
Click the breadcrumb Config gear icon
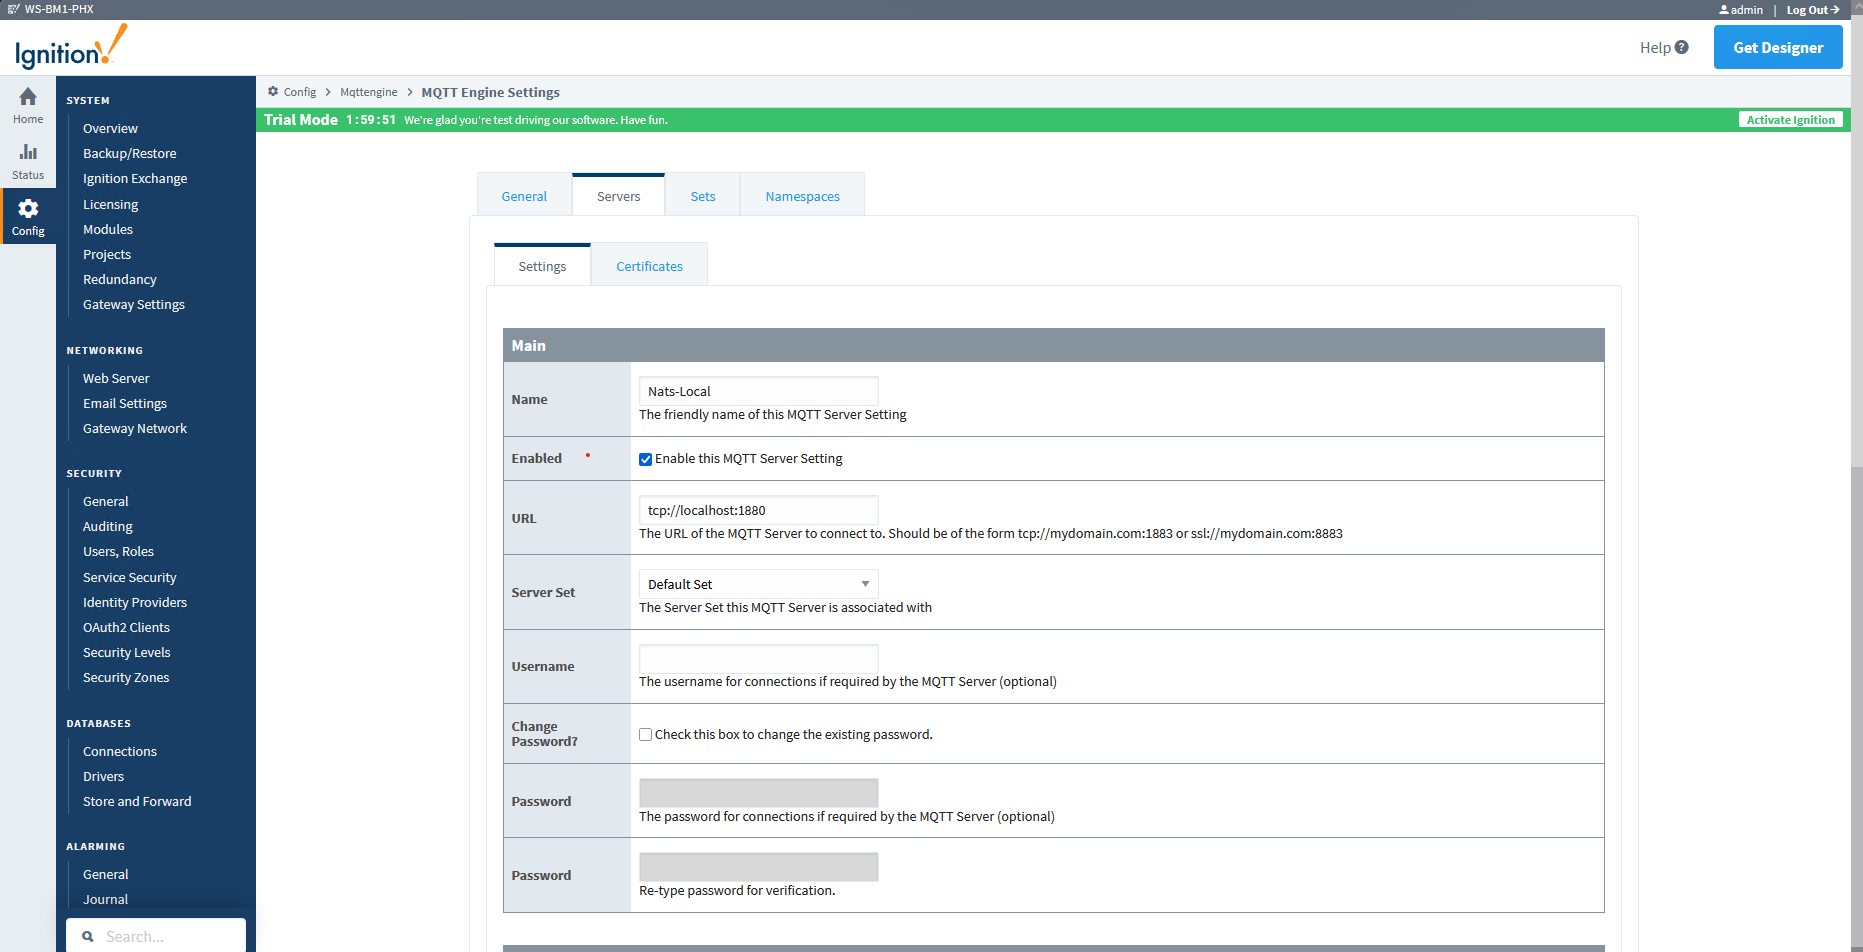click(273, 91)
